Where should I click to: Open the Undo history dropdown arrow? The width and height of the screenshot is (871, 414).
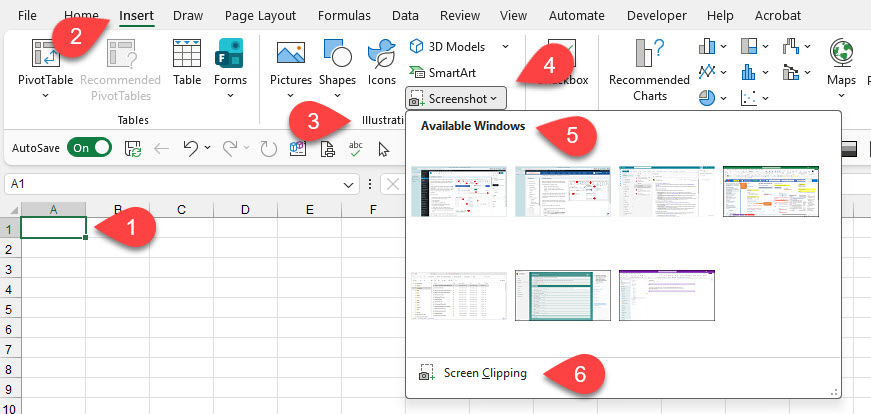click(x=207, y=149)
